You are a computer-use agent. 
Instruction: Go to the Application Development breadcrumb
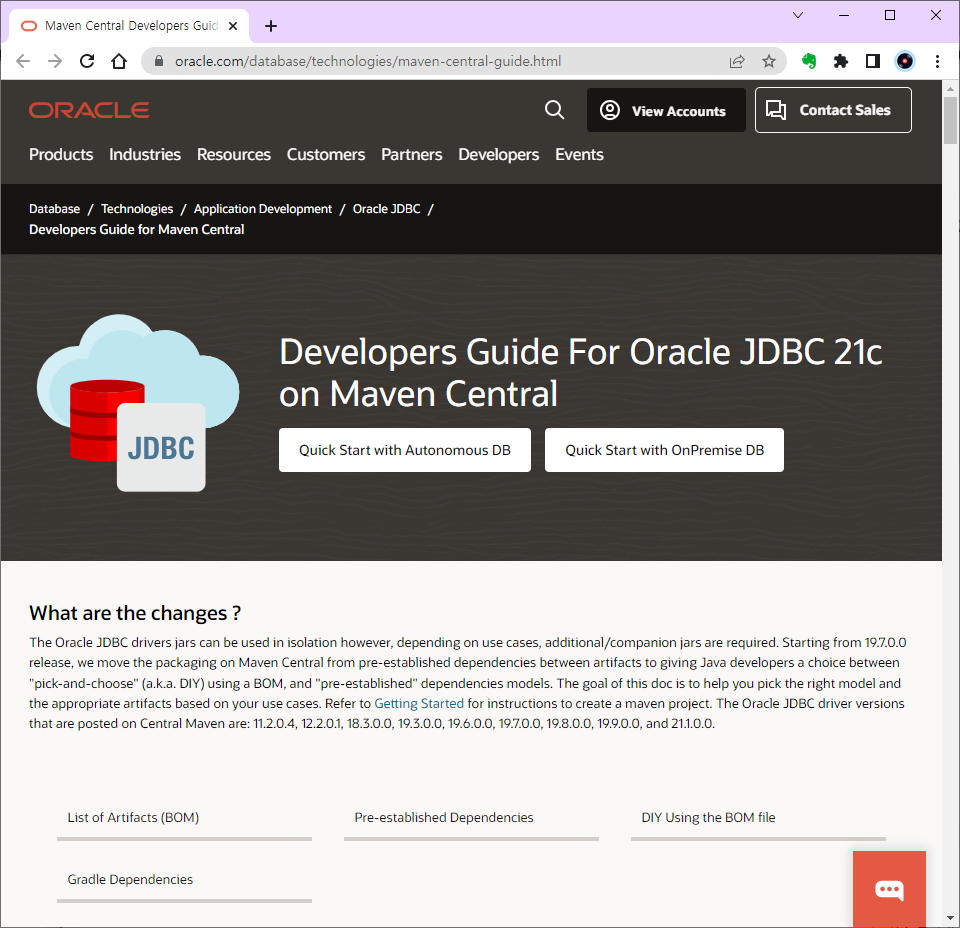263,209
